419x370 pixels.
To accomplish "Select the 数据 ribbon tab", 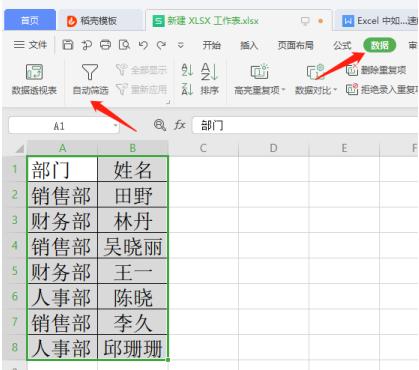I will 380,45.
